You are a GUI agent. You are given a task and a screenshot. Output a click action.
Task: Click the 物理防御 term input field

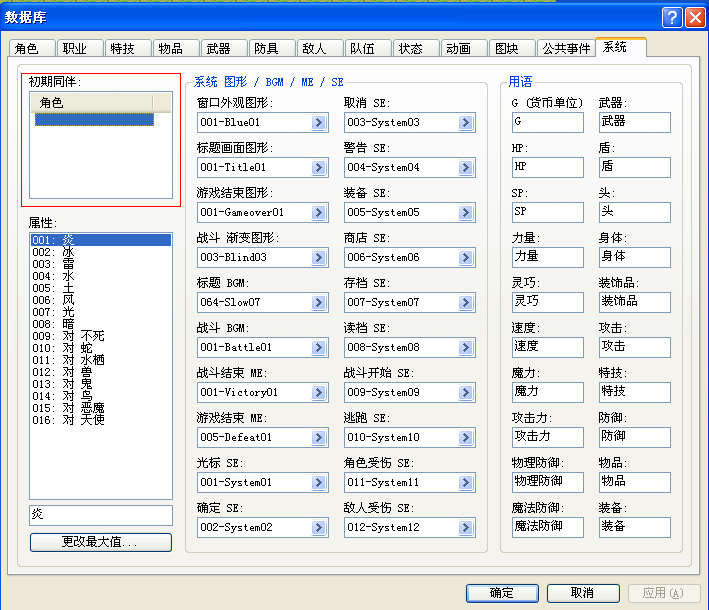(x=548, y=482)
